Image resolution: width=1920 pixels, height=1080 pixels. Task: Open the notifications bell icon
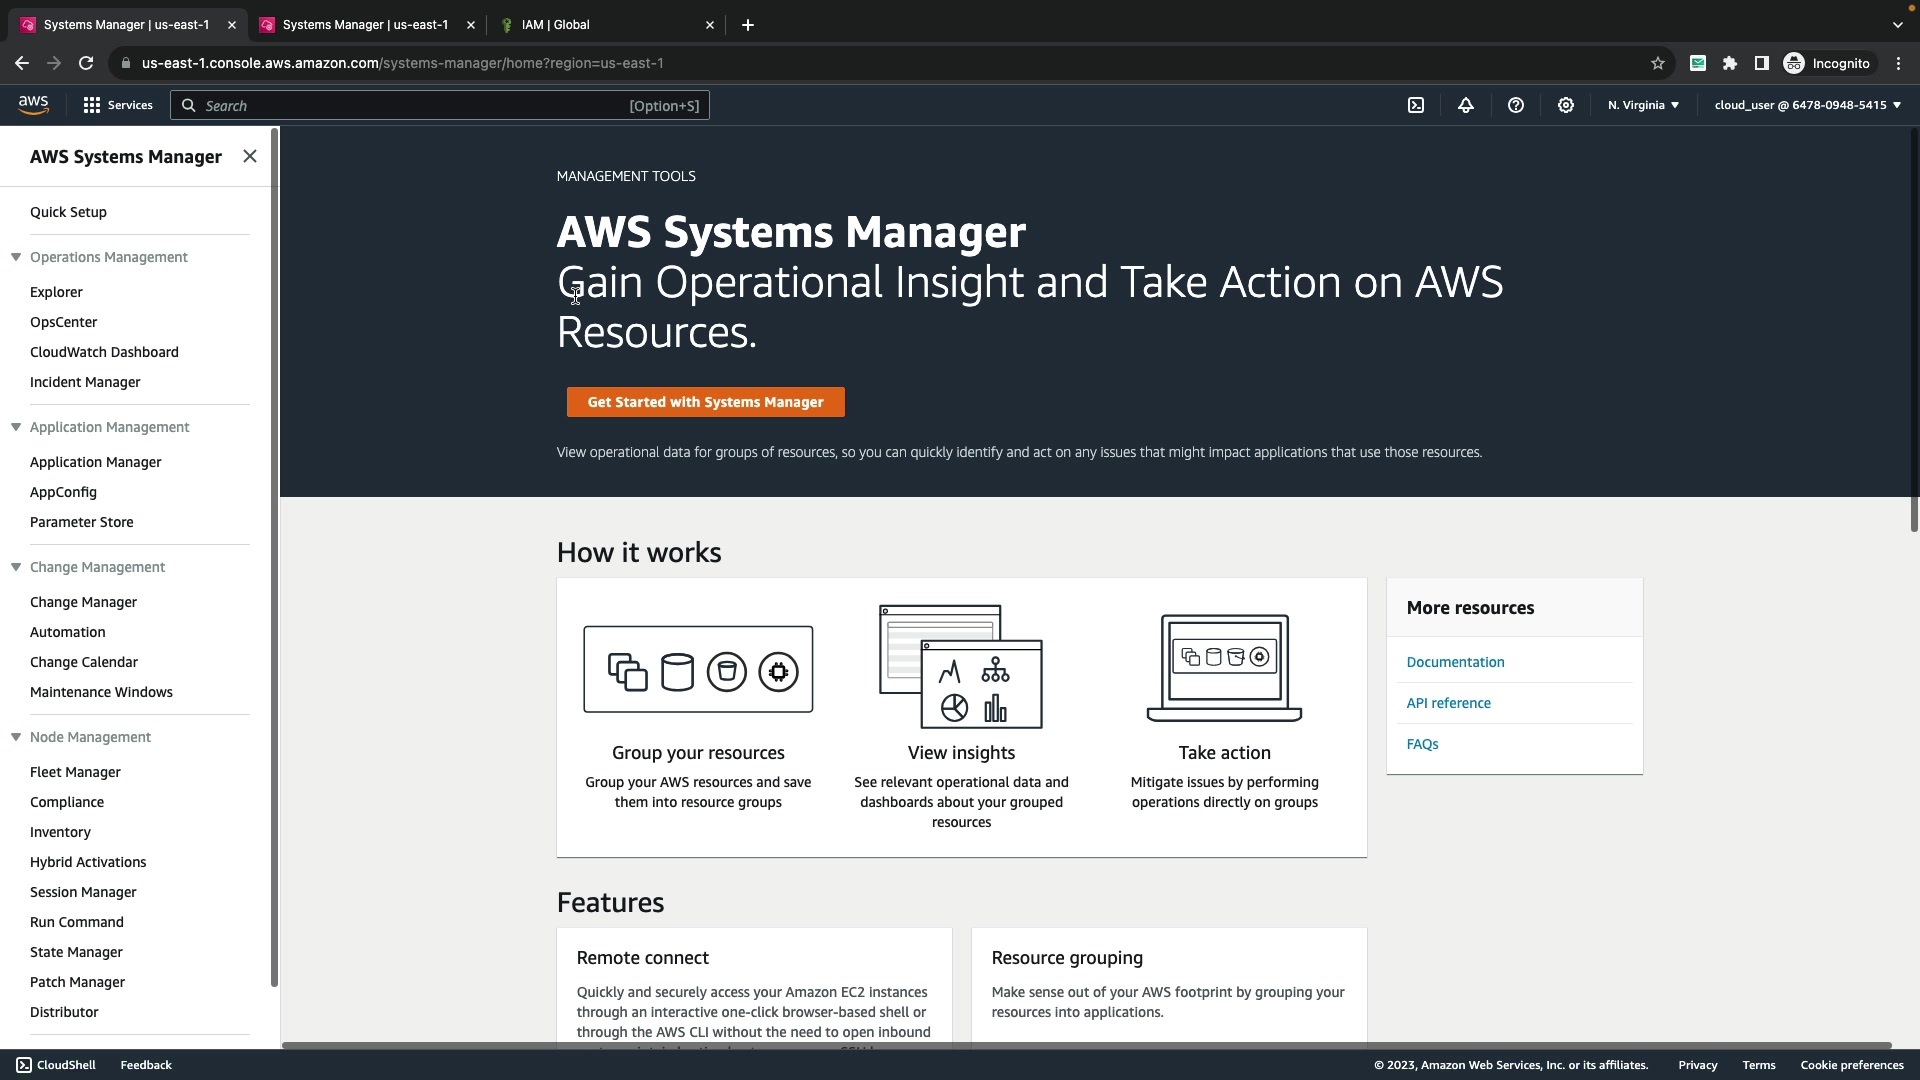click(1466, 105)
